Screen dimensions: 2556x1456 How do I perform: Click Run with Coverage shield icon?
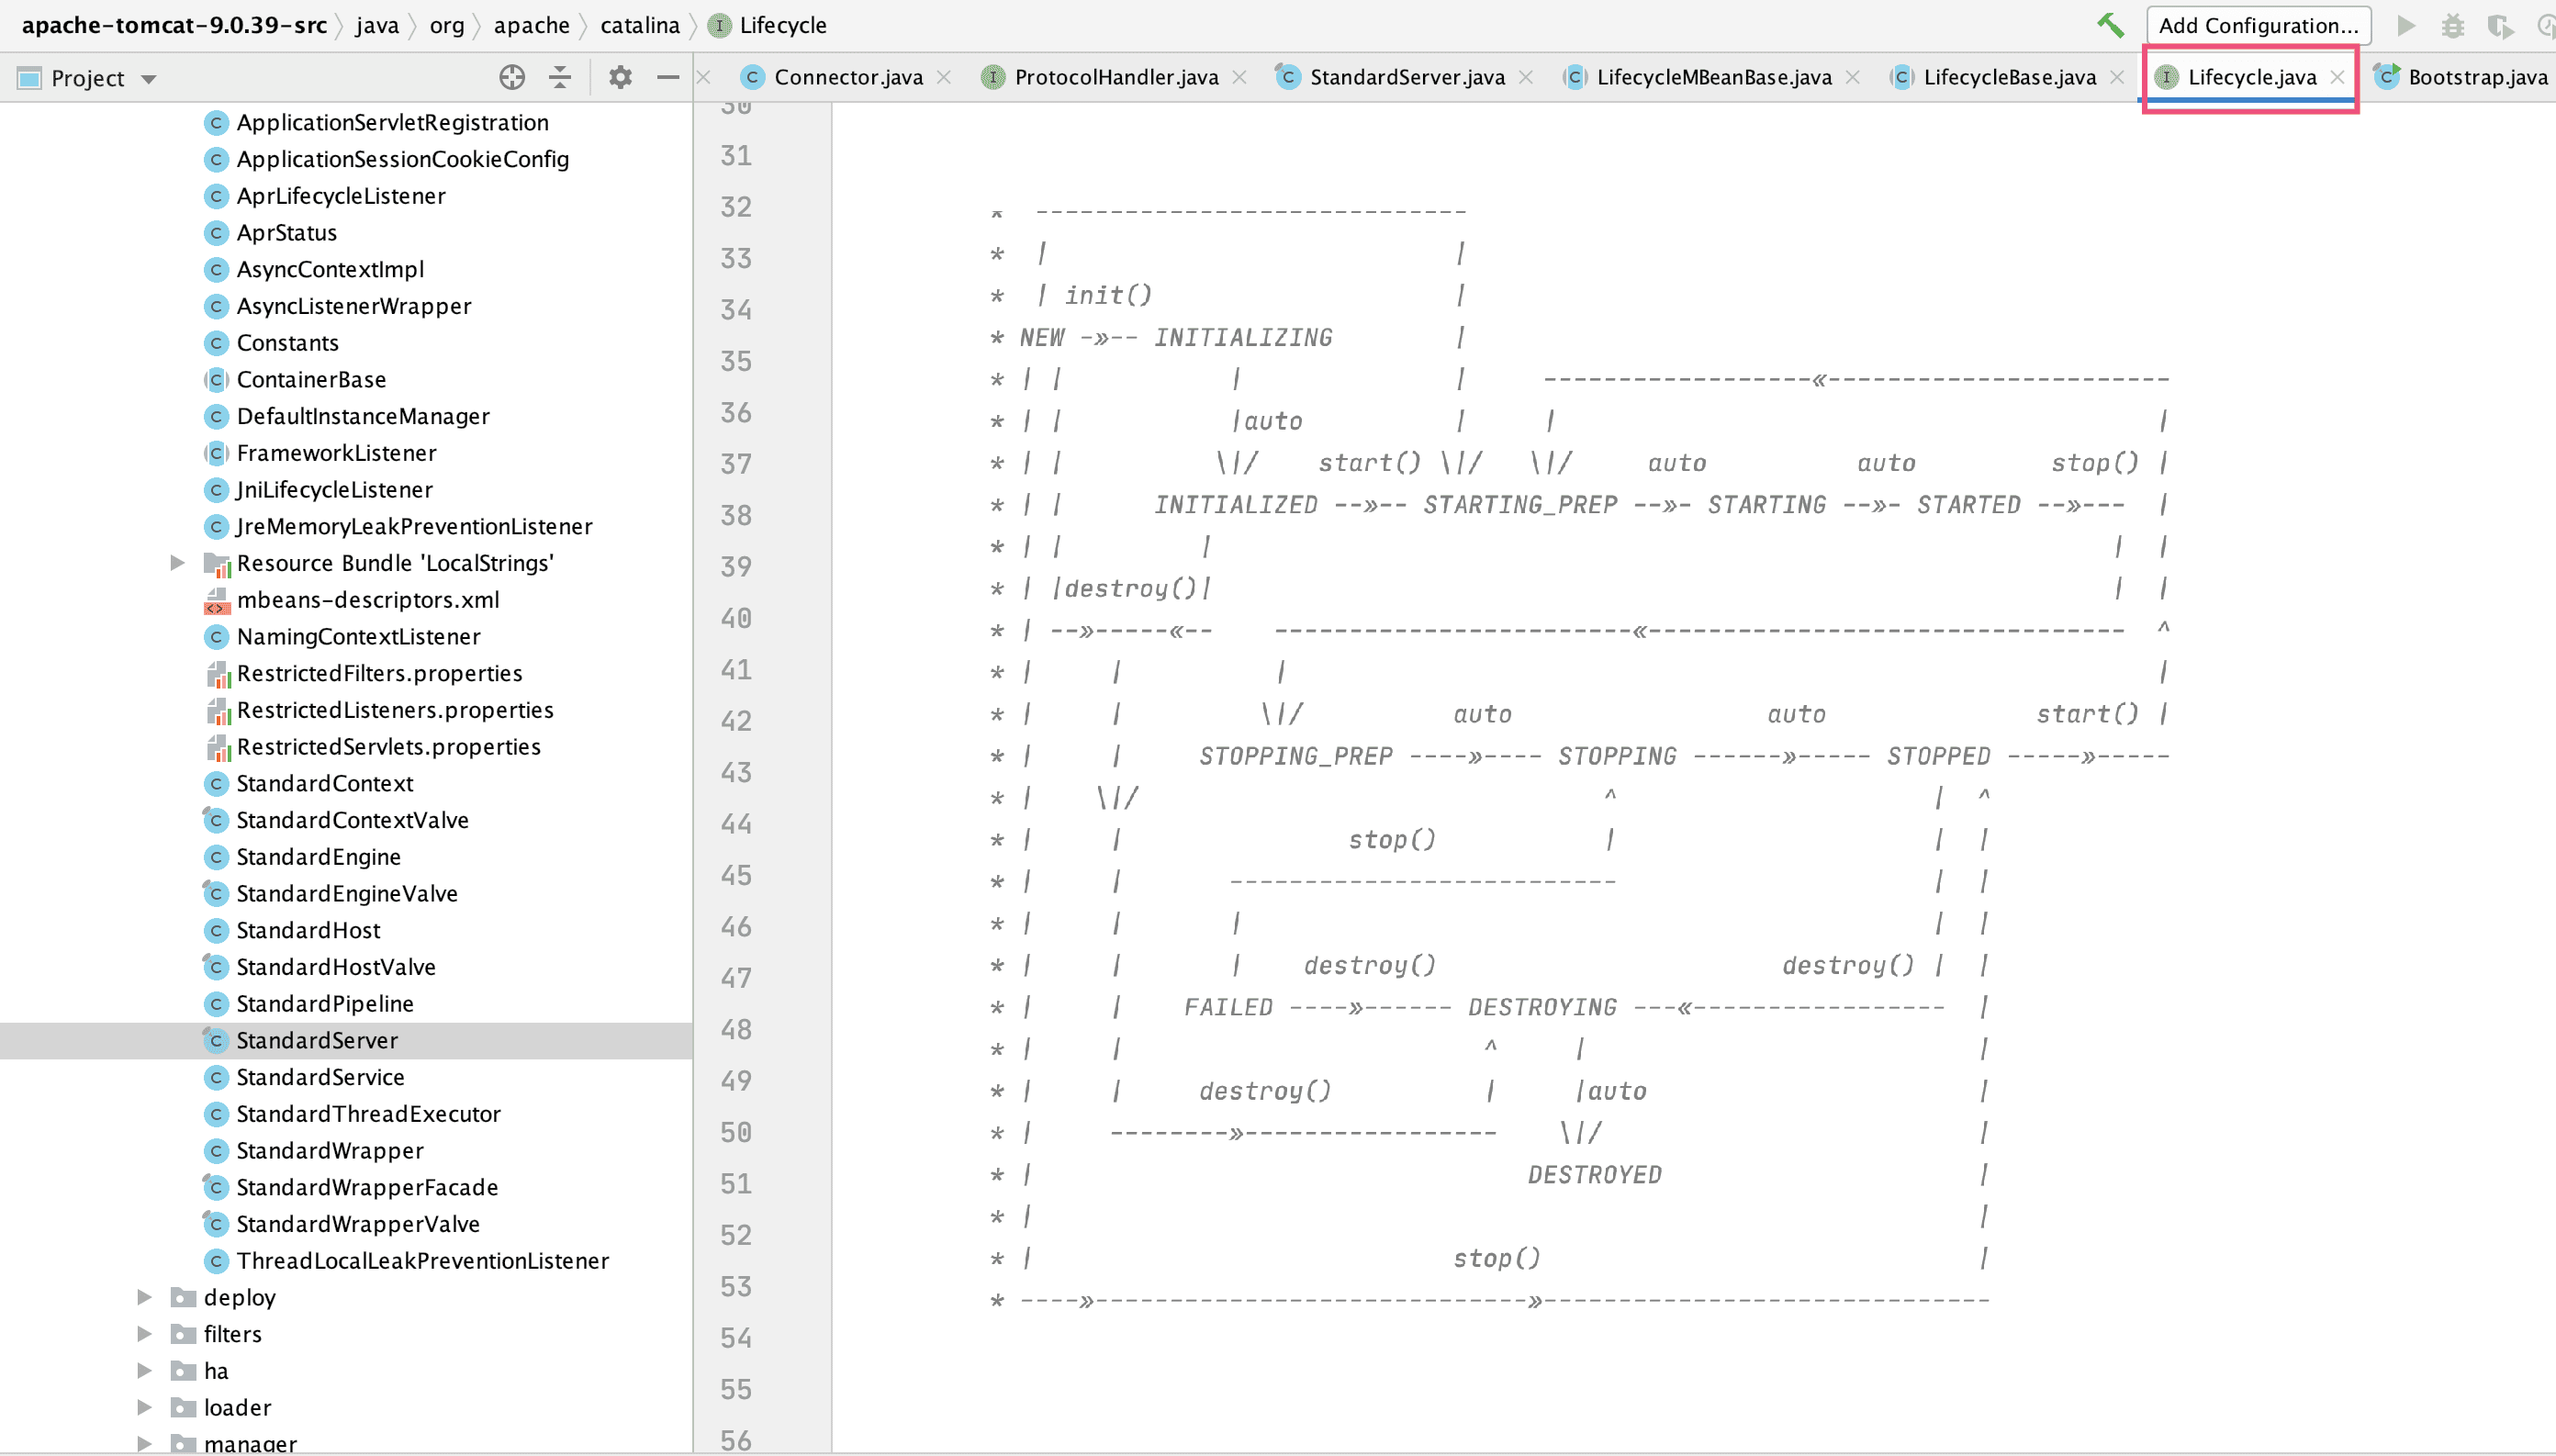point(2499,25)
